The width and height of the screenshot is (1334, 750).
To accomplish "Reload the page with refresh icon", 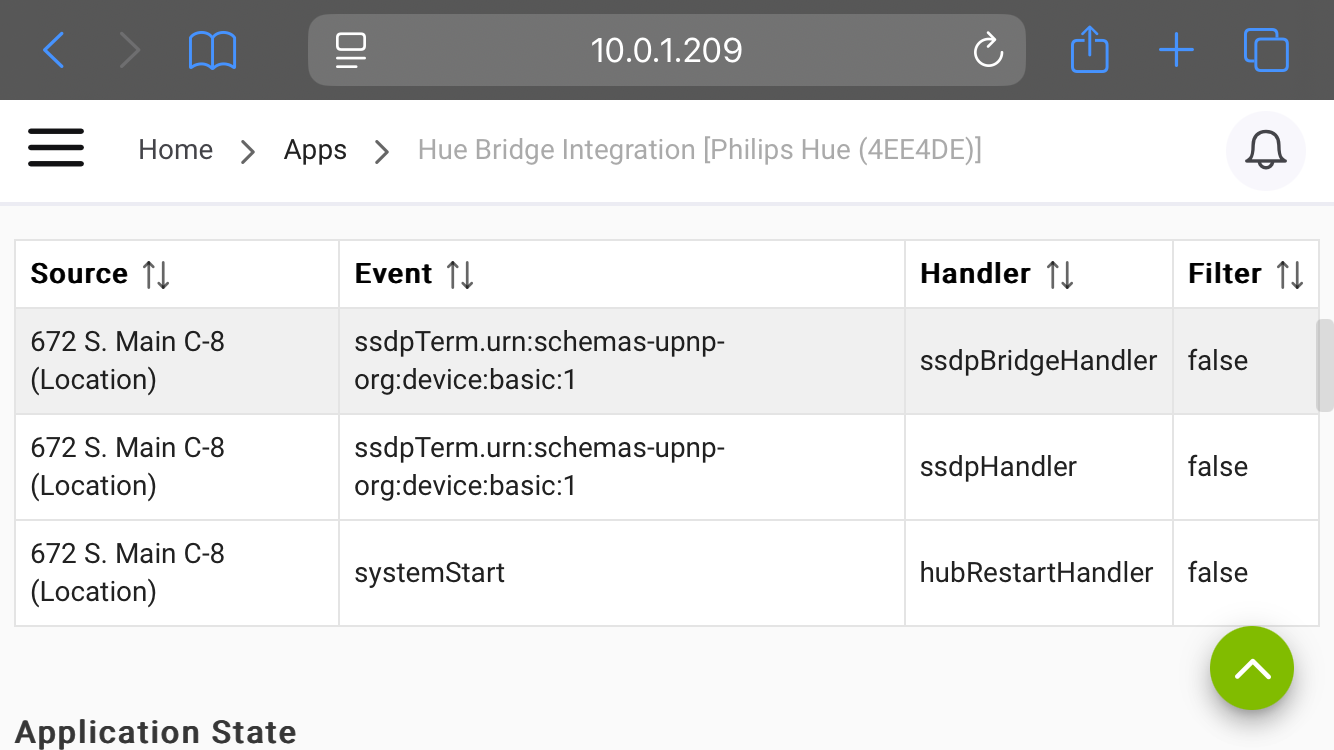I will (988, 50).
